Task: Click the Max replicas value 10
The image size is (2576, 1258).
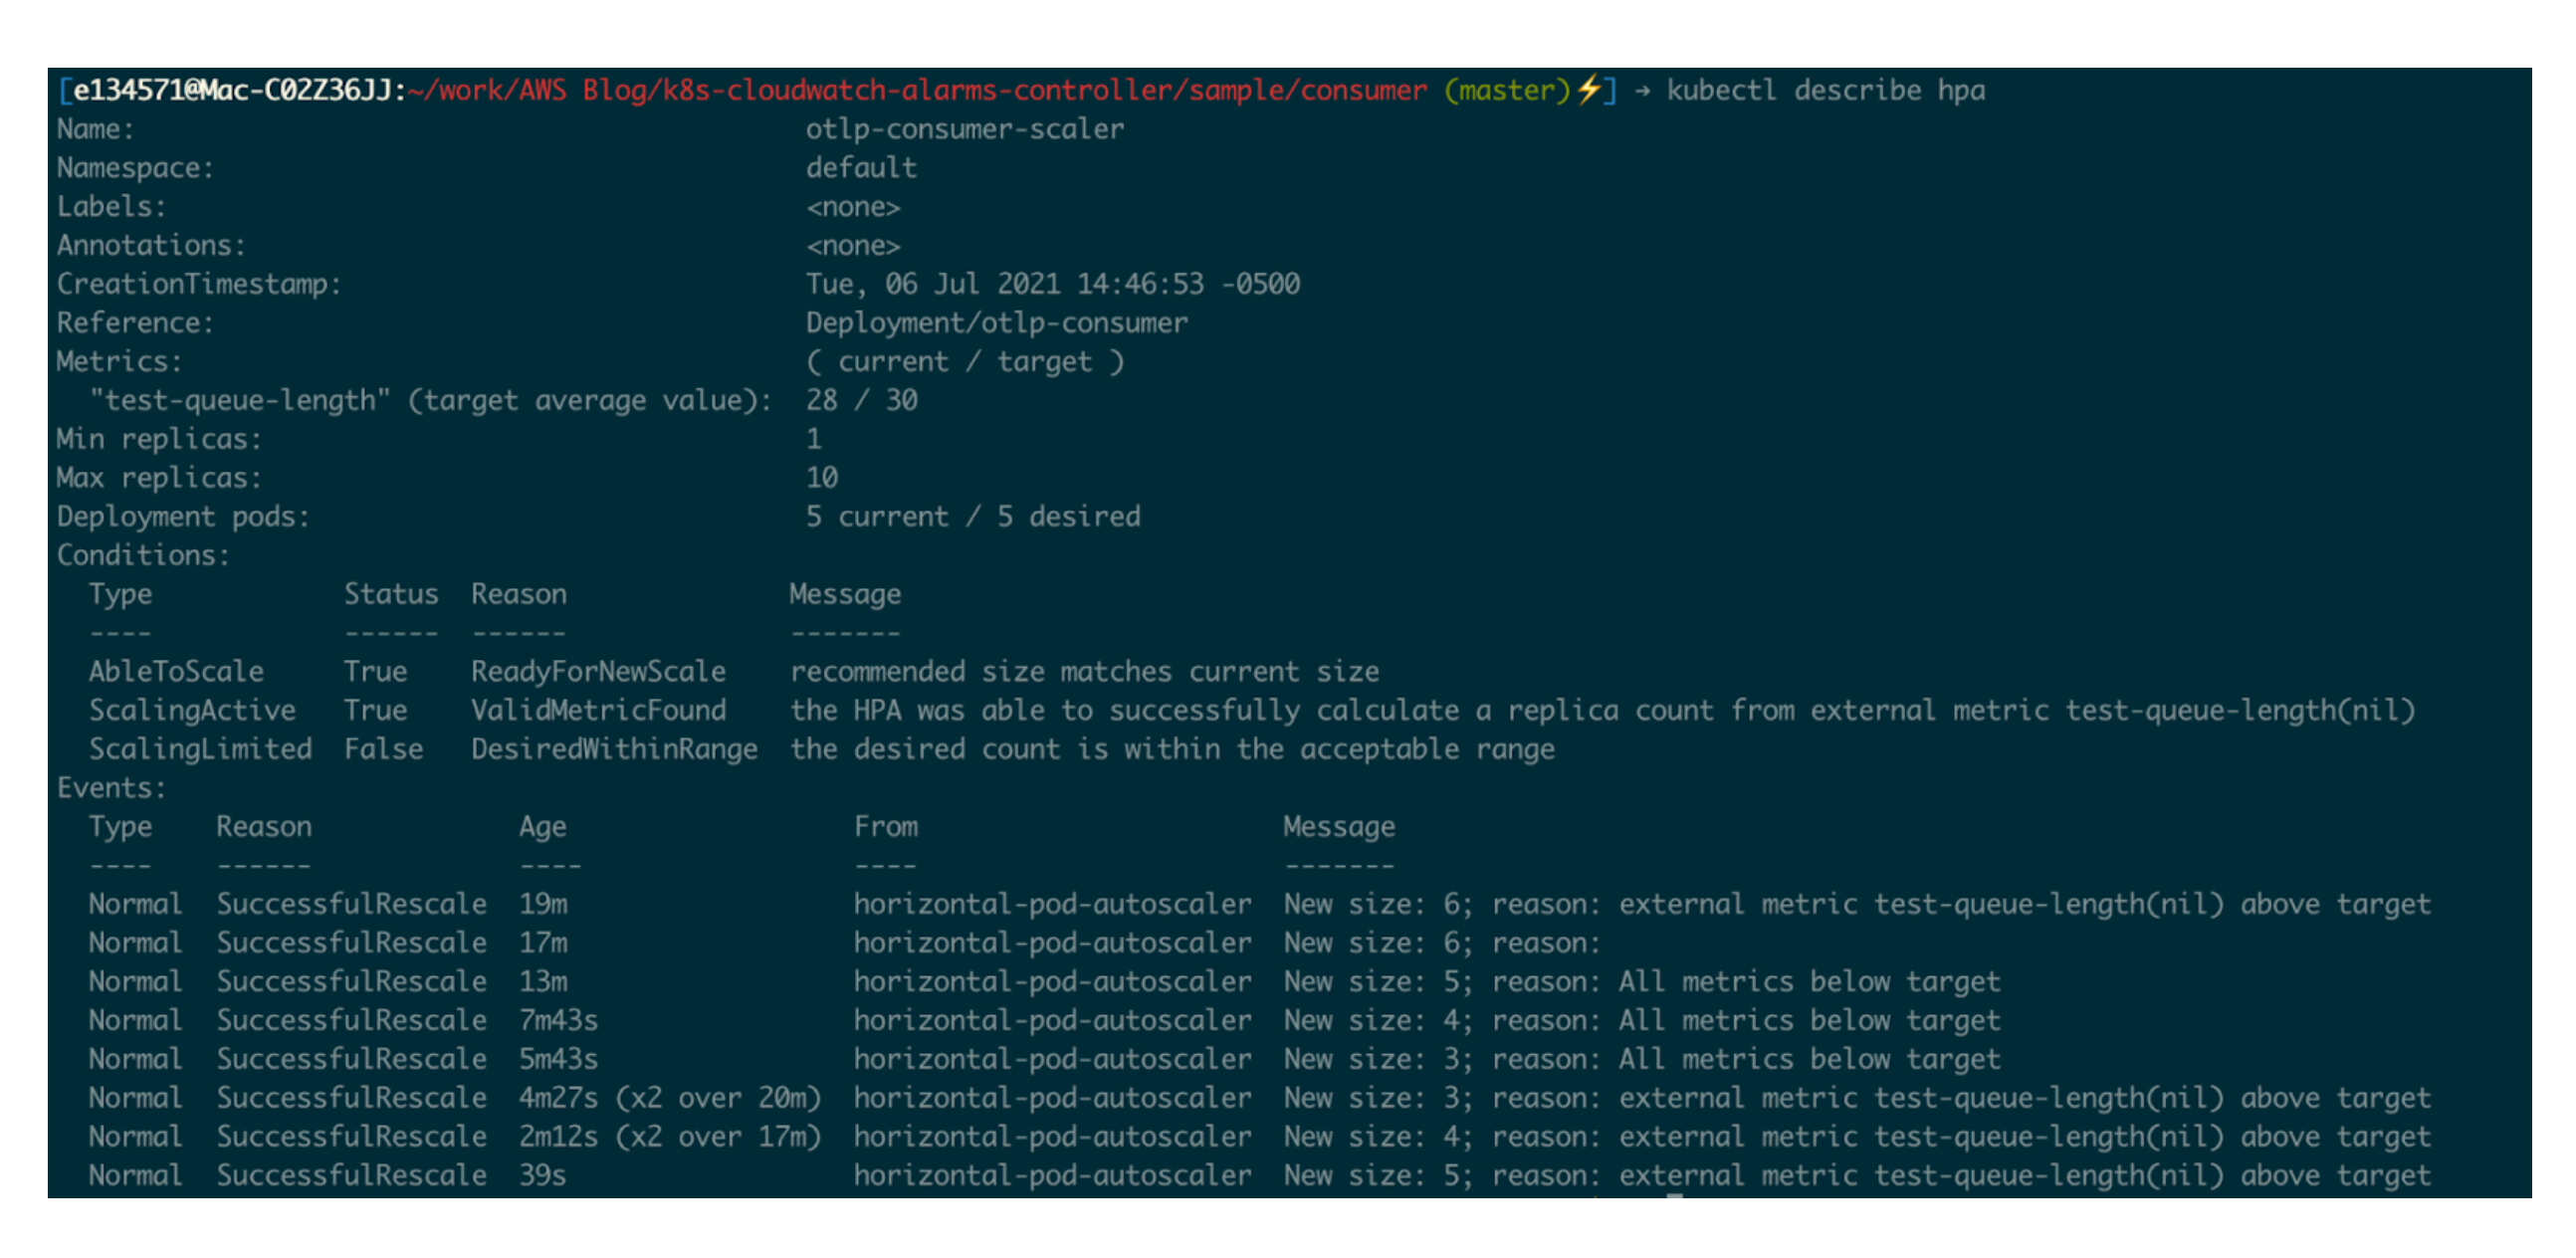Action: tap(822, 478)
